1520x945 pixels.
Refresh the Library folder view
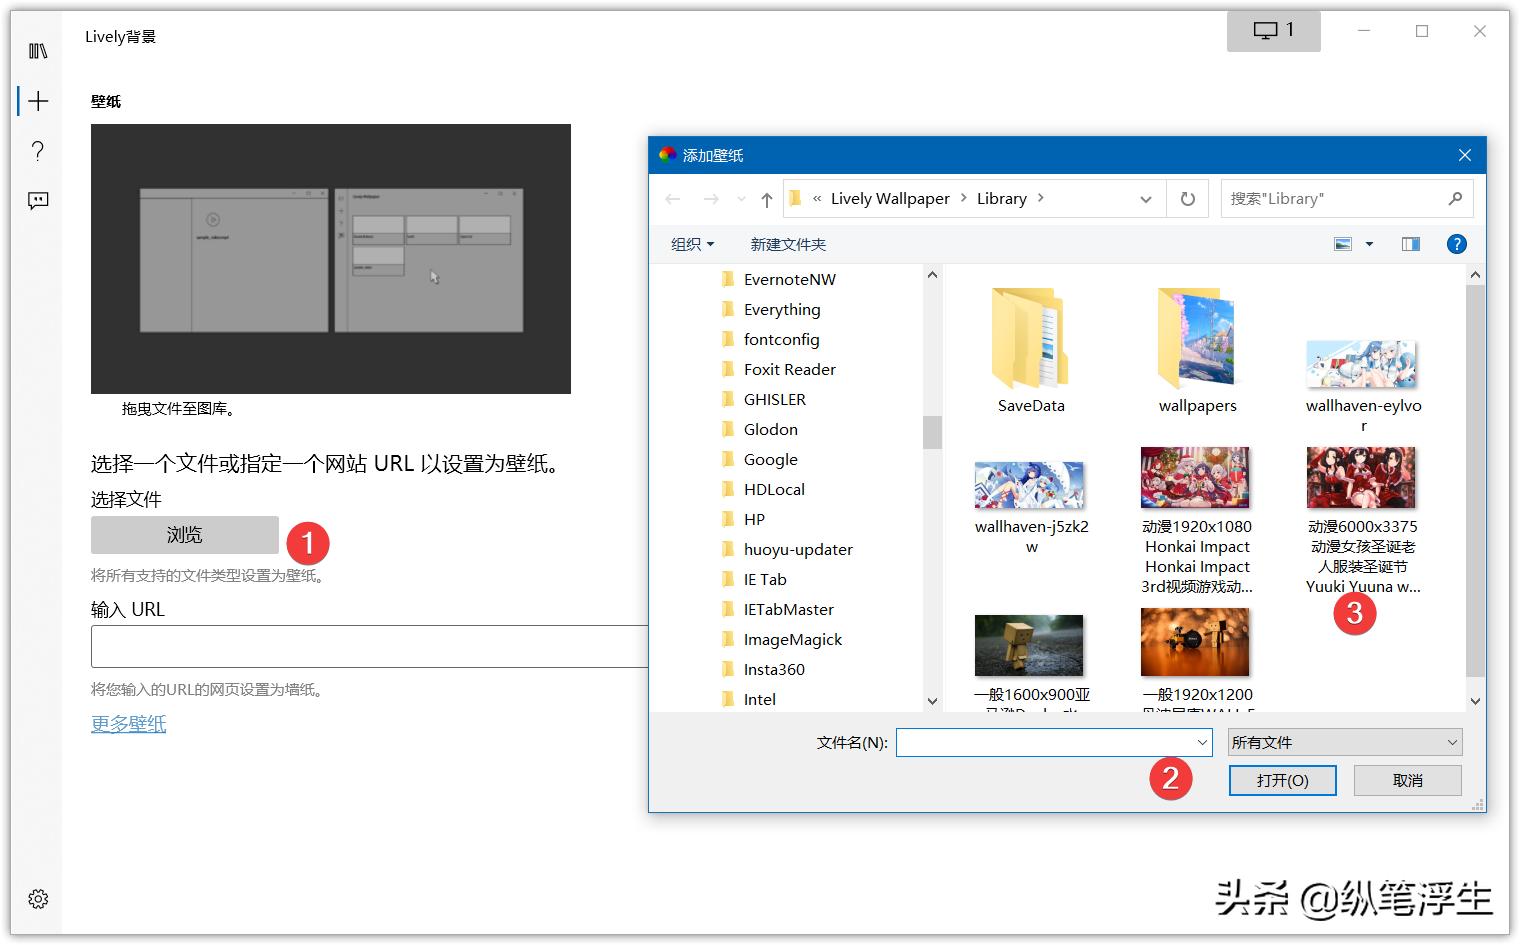click(1187, 198)
